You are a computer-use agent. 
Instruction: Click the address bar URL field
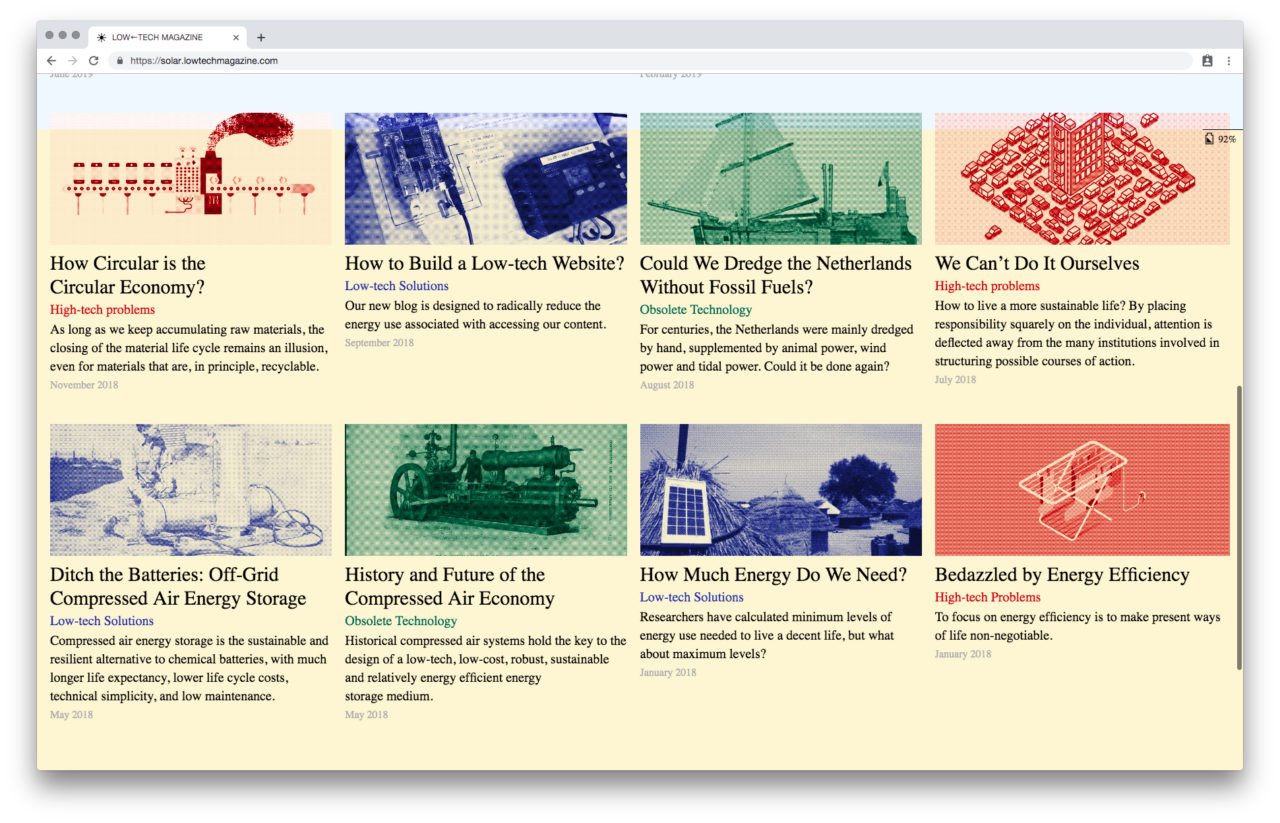pyautogui.click(x=650, y=61)
